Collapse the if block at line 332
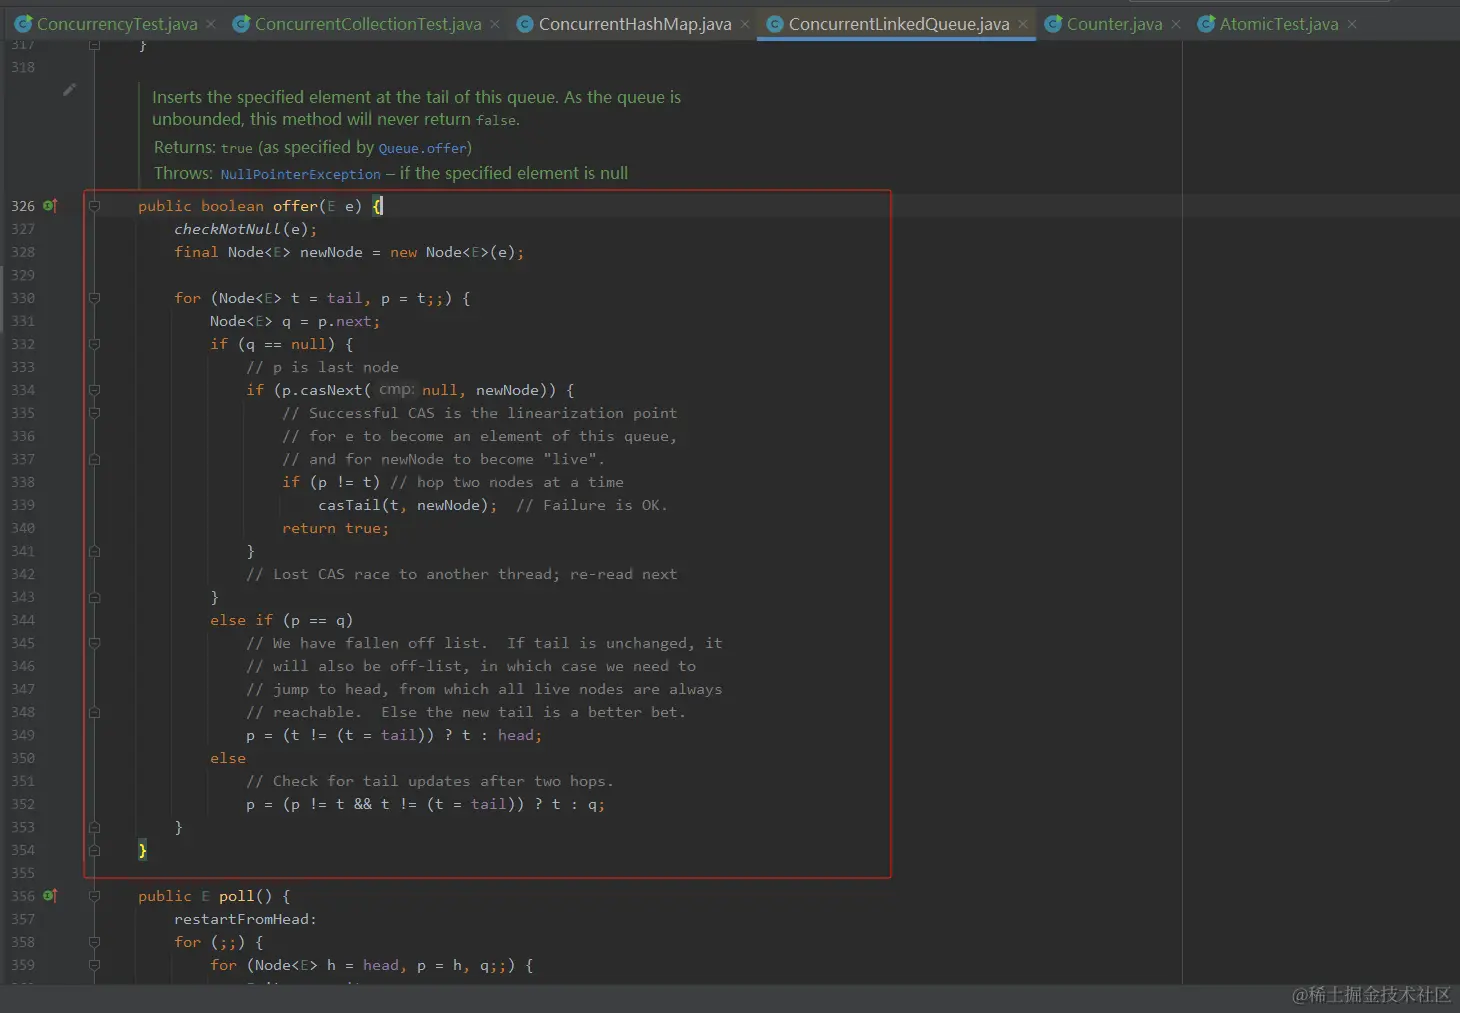Image resolution: width=1460 pixels, height=1013 pixels. (94, 344)
